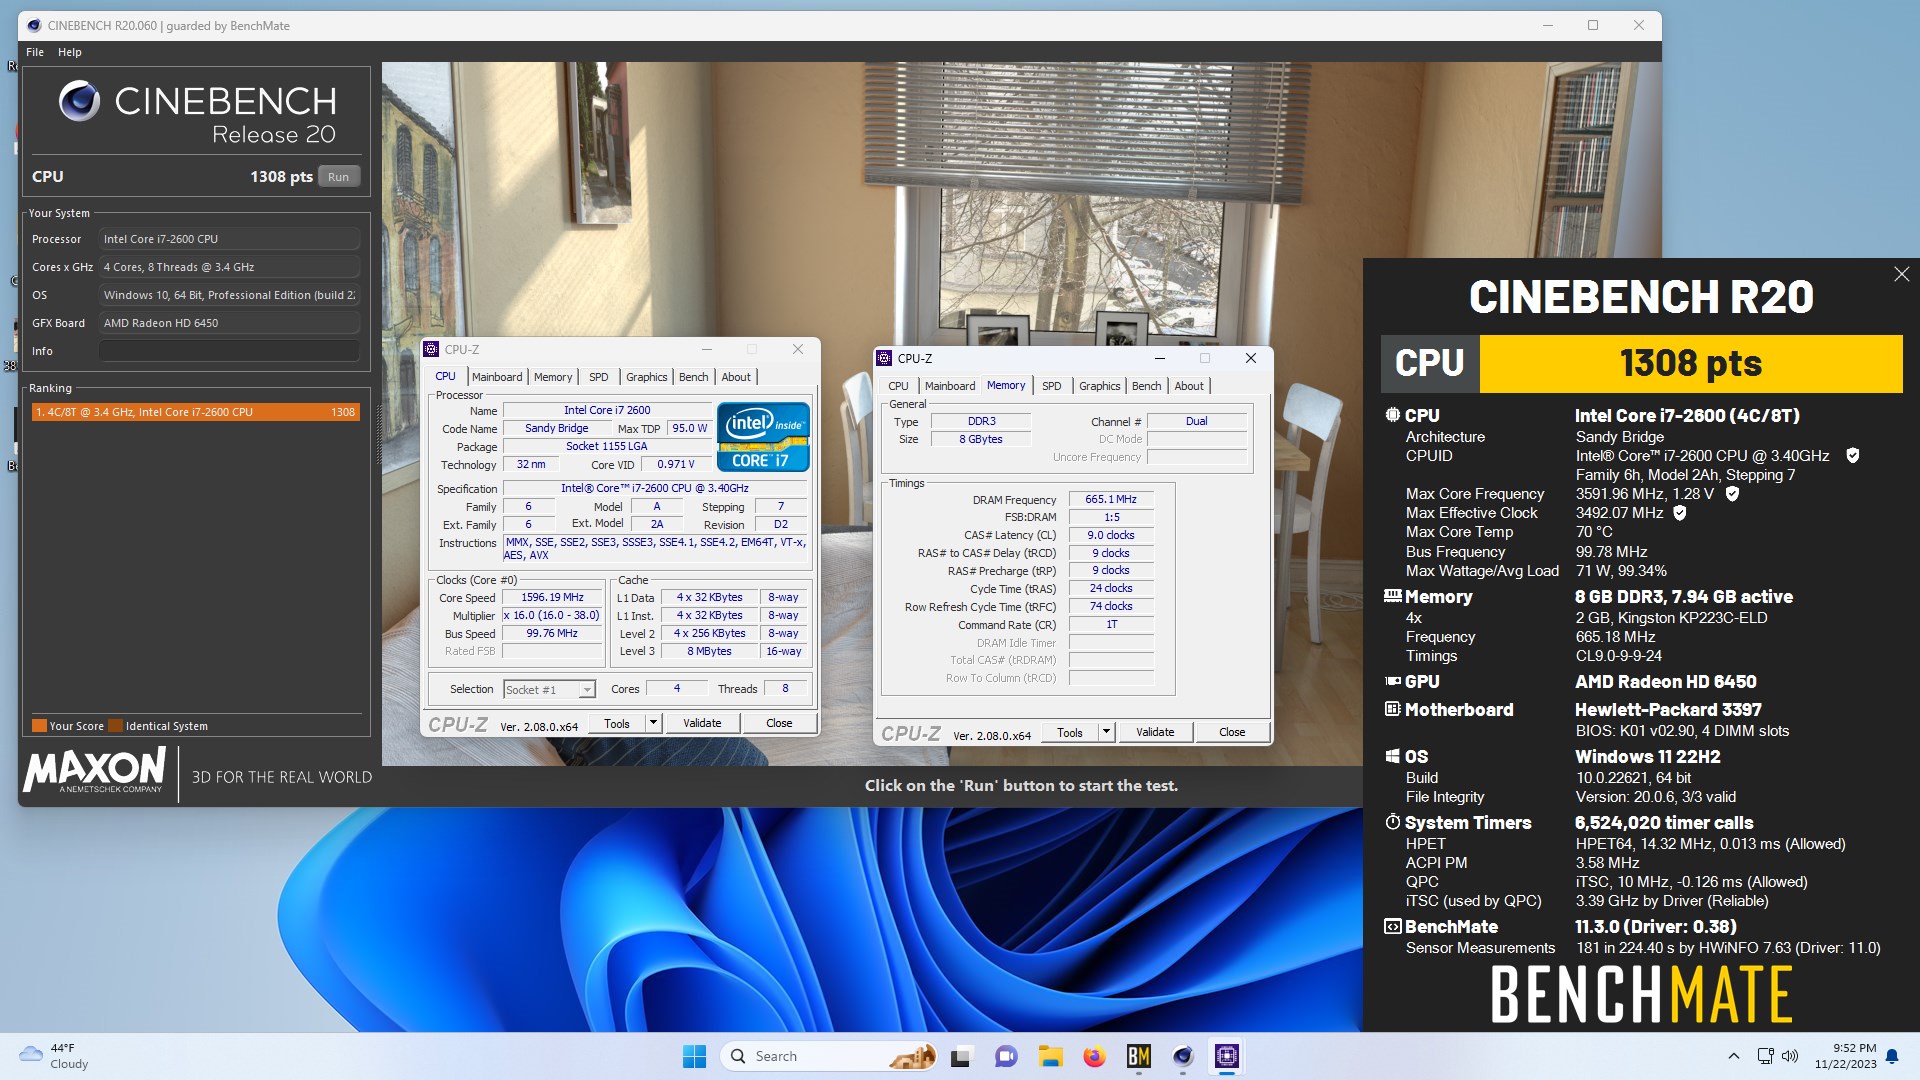Screen dimensions: 1920x1080
Task: Switch to Cinebench from the taskbar
Action: 1183,1056
